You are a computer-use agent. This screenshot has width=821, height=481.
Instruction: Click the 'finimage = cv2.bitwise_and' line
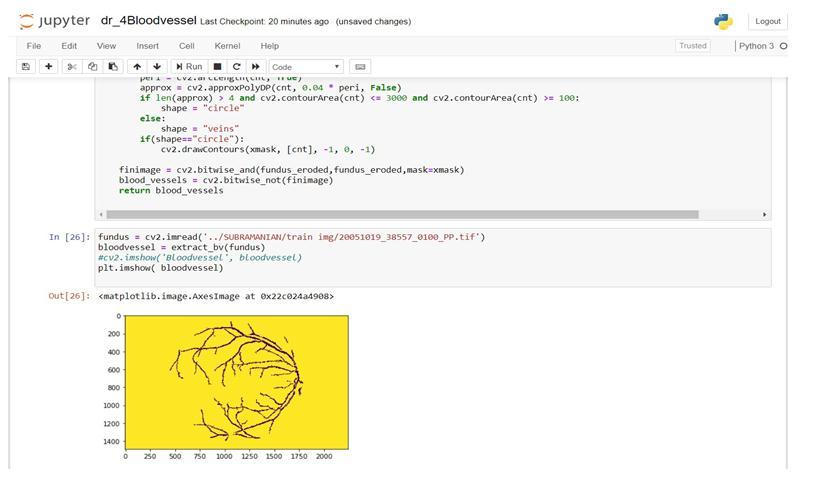click(292, 170)
